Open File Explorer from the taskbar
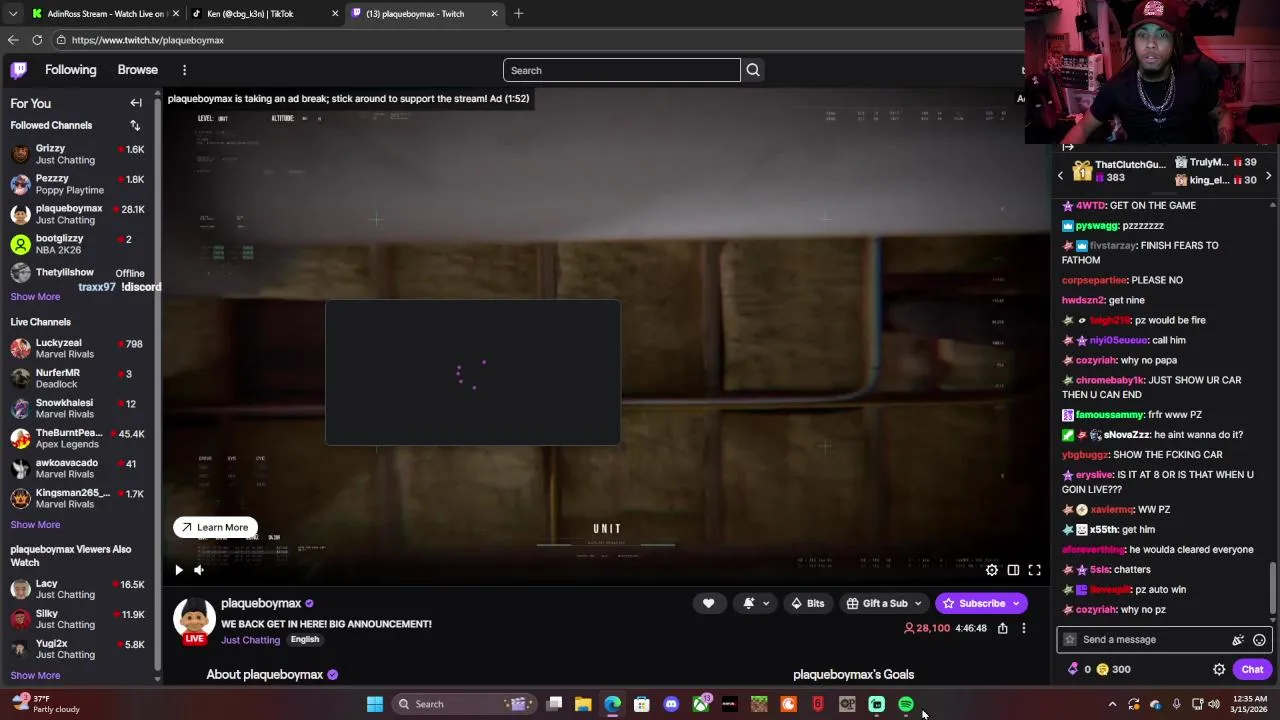 [x=583, y=704]
